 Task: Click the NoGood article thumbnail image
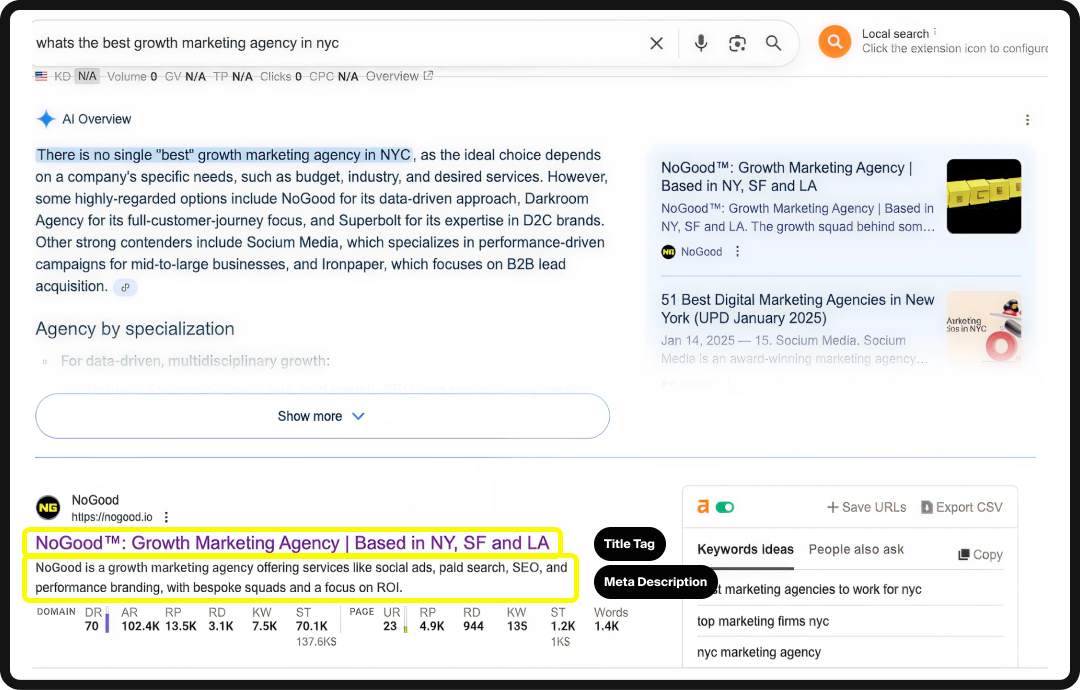tap(983, 196)
